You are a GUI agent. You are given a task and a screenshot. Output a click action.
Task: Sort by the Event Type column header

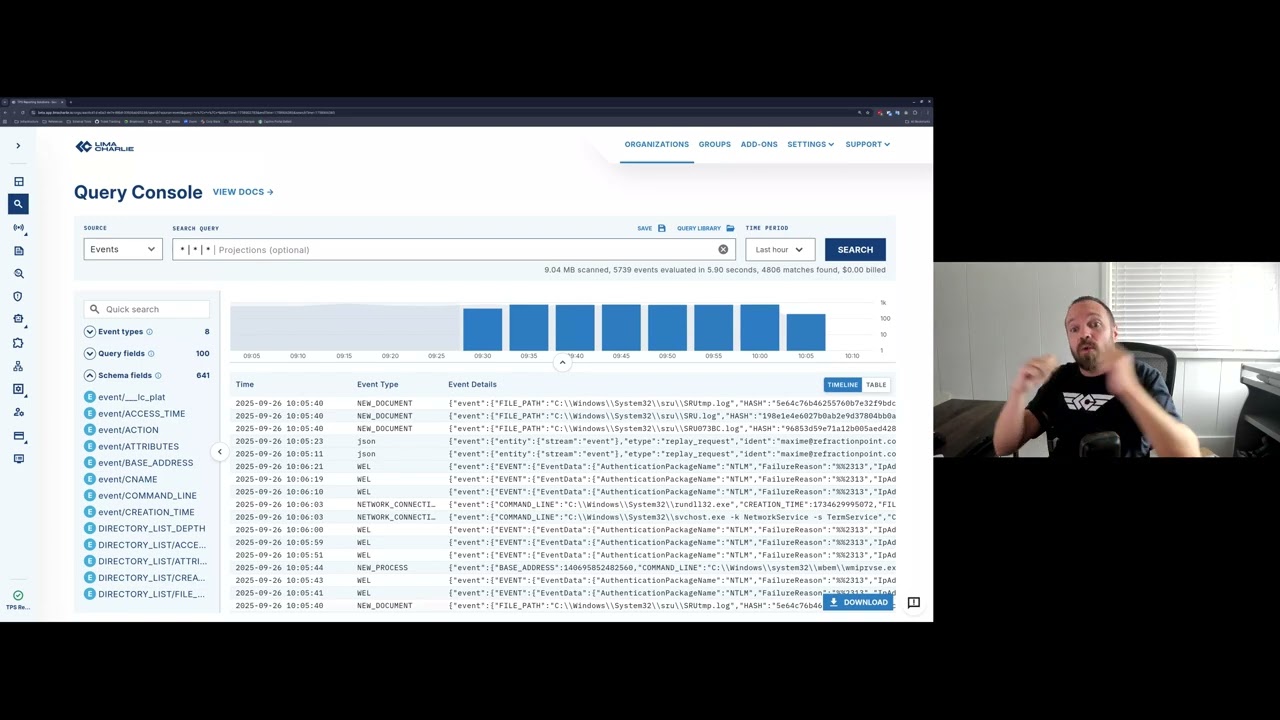[x=377, y=384]
